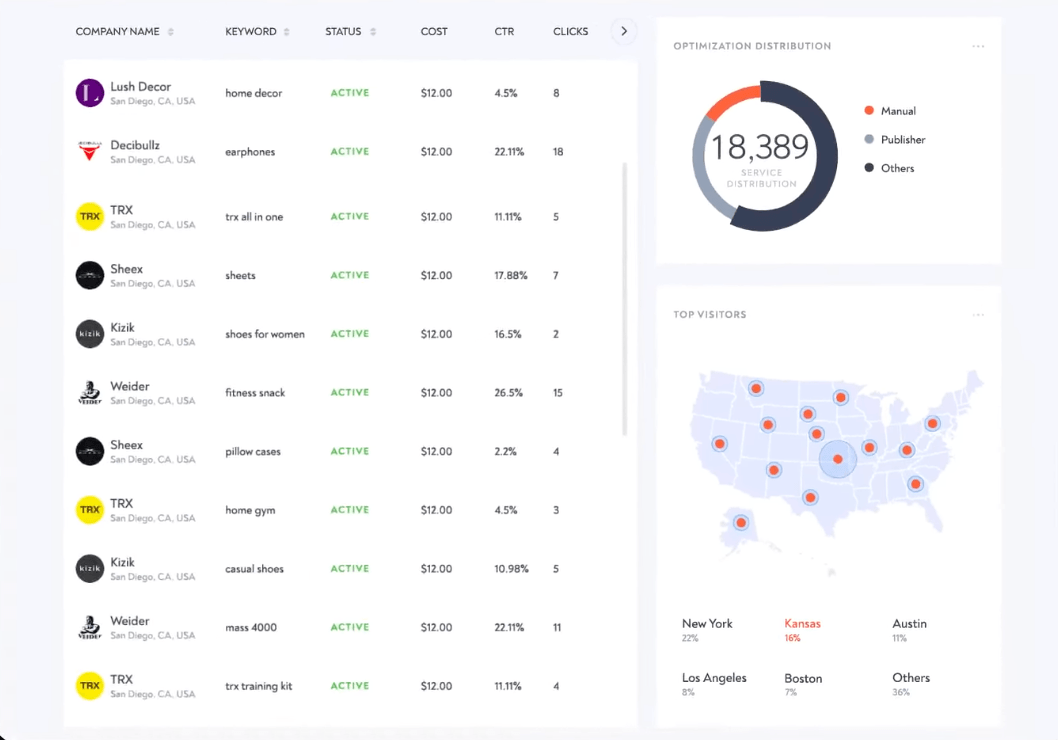Image resolution: width=1058 pixels, height=740 pixels.
Task: Click the right arrow to show more columns
Action: coord(624,31)
